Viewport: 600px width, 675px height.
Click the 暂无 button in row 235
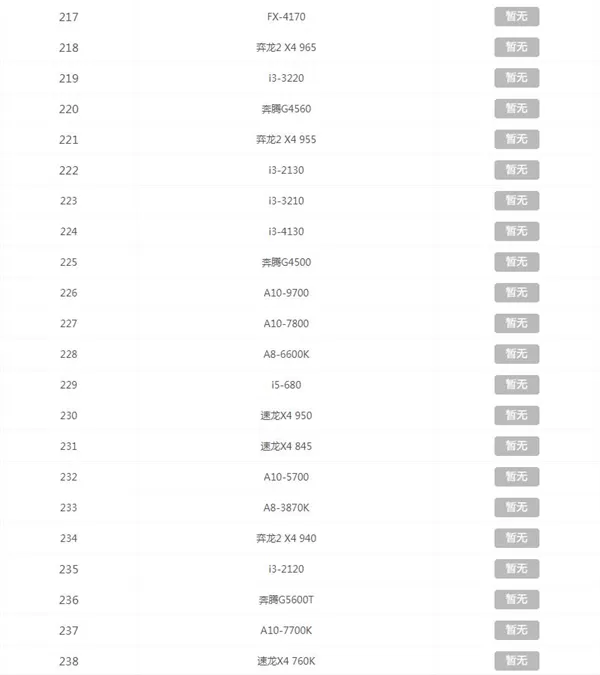click(x=516, y=569)
